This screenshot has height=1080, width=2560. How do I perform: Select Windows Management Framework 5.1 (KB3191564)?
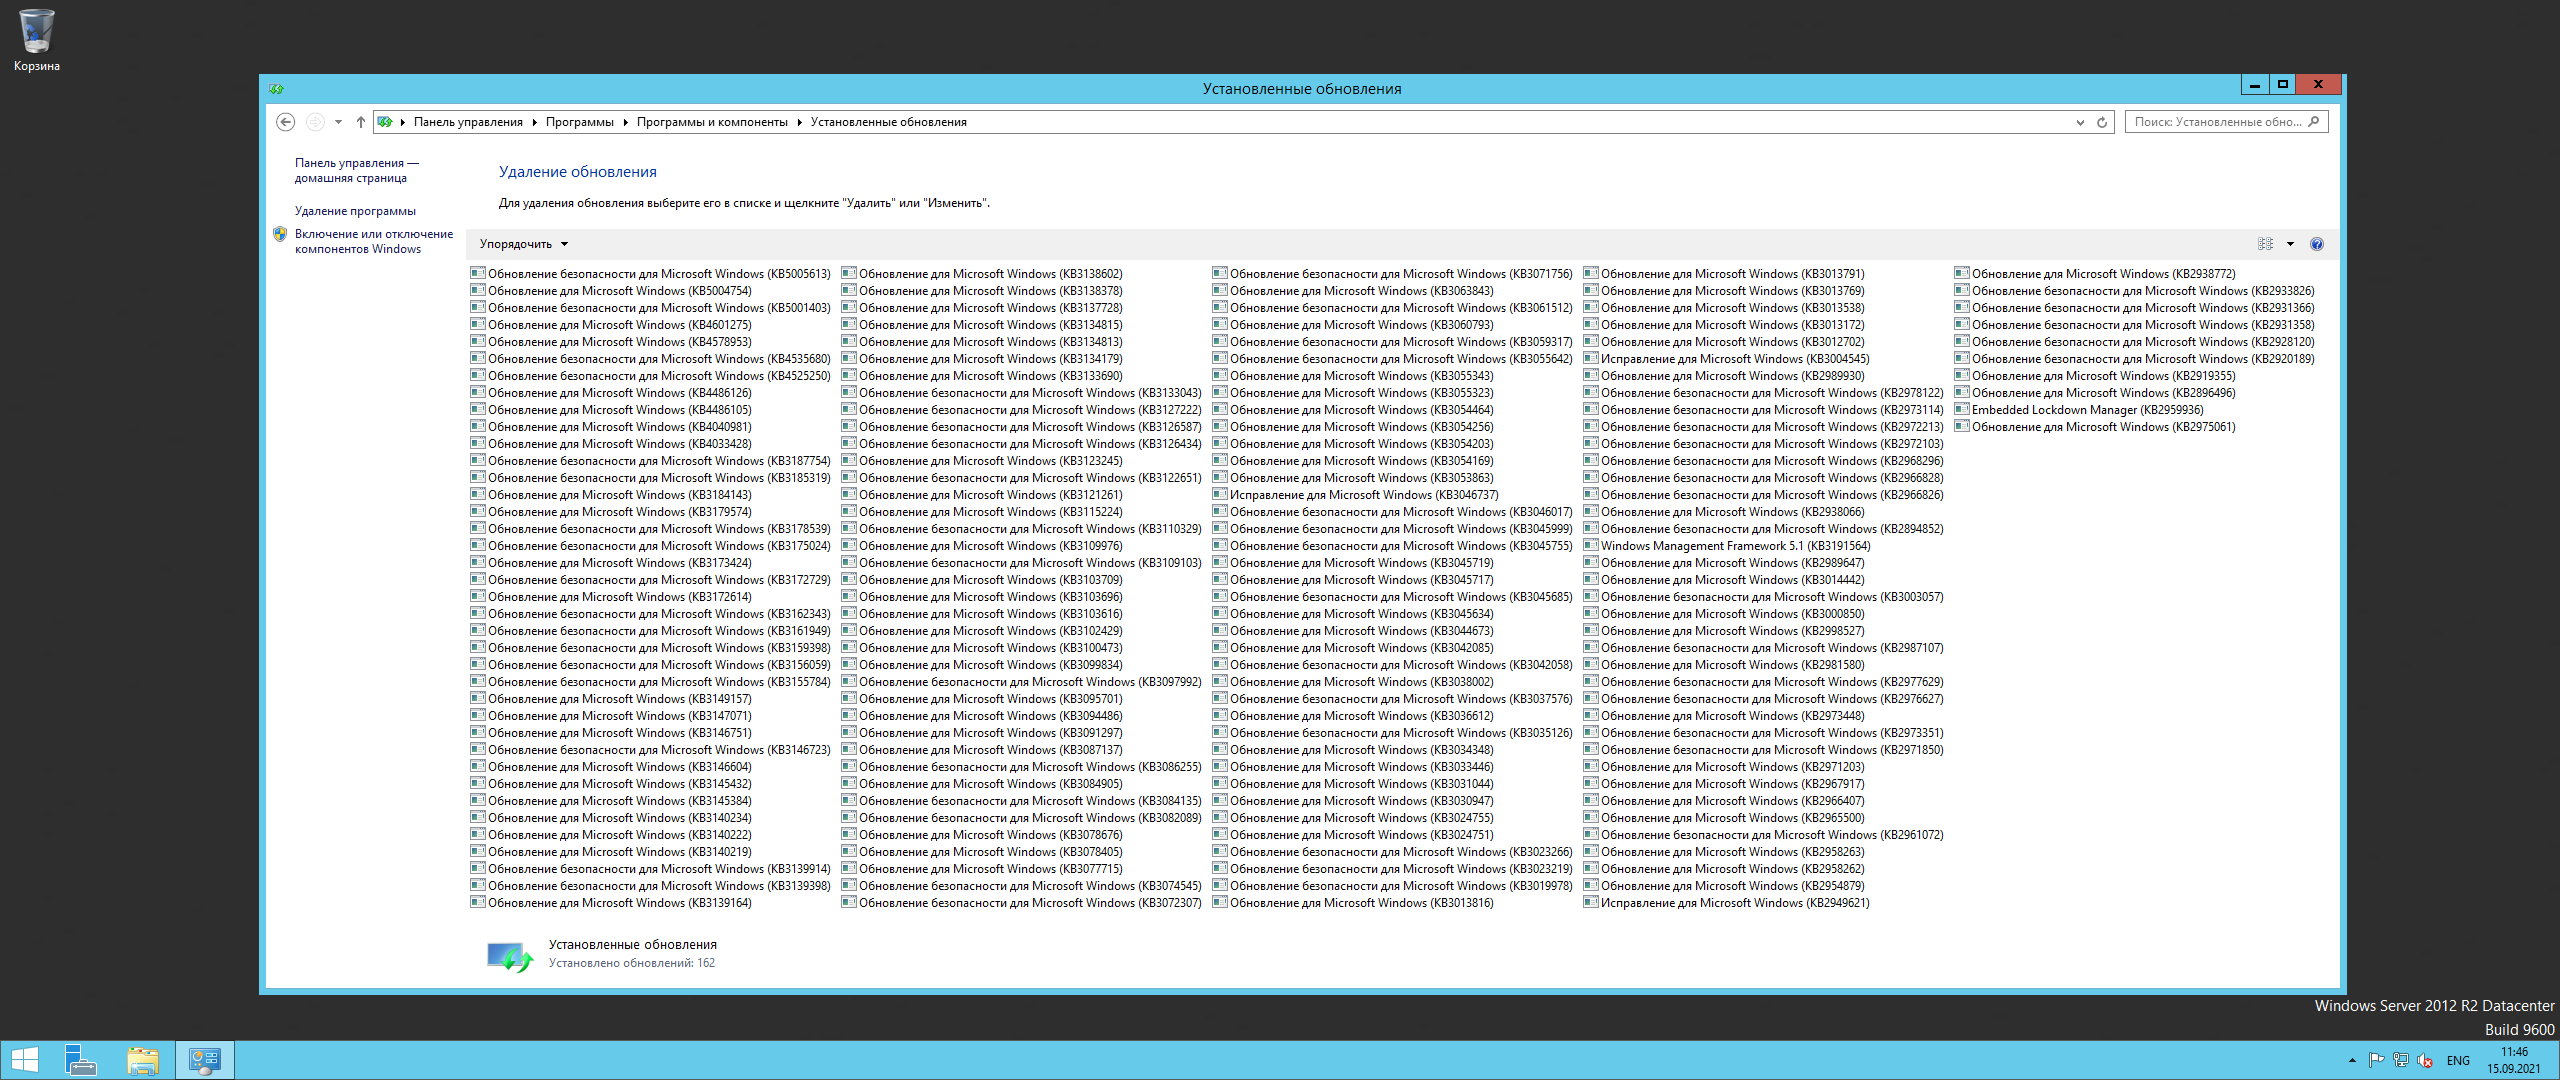tap(1727, 546)
